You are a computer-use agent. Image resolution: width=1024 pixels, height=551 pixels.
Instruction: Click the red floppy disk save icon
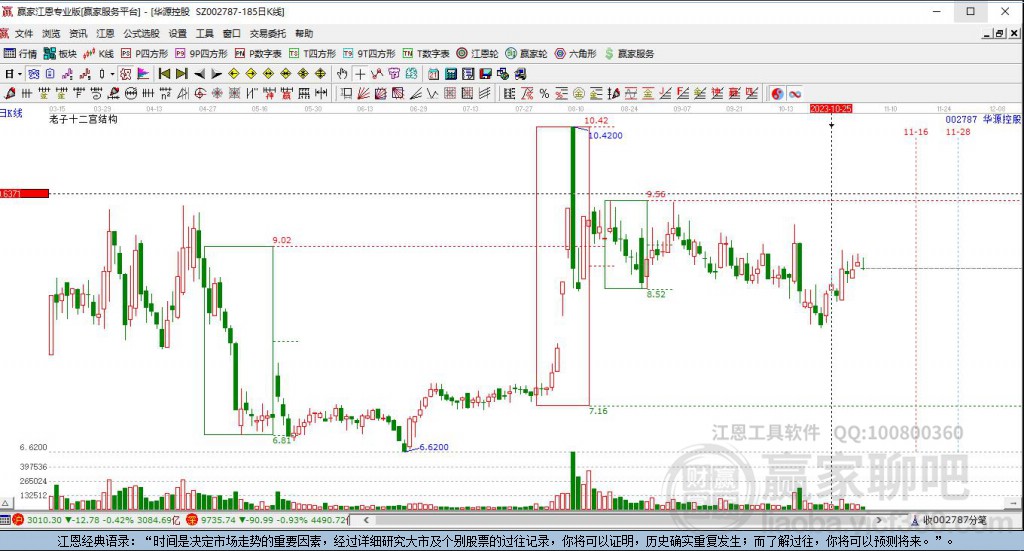point(485,74)
